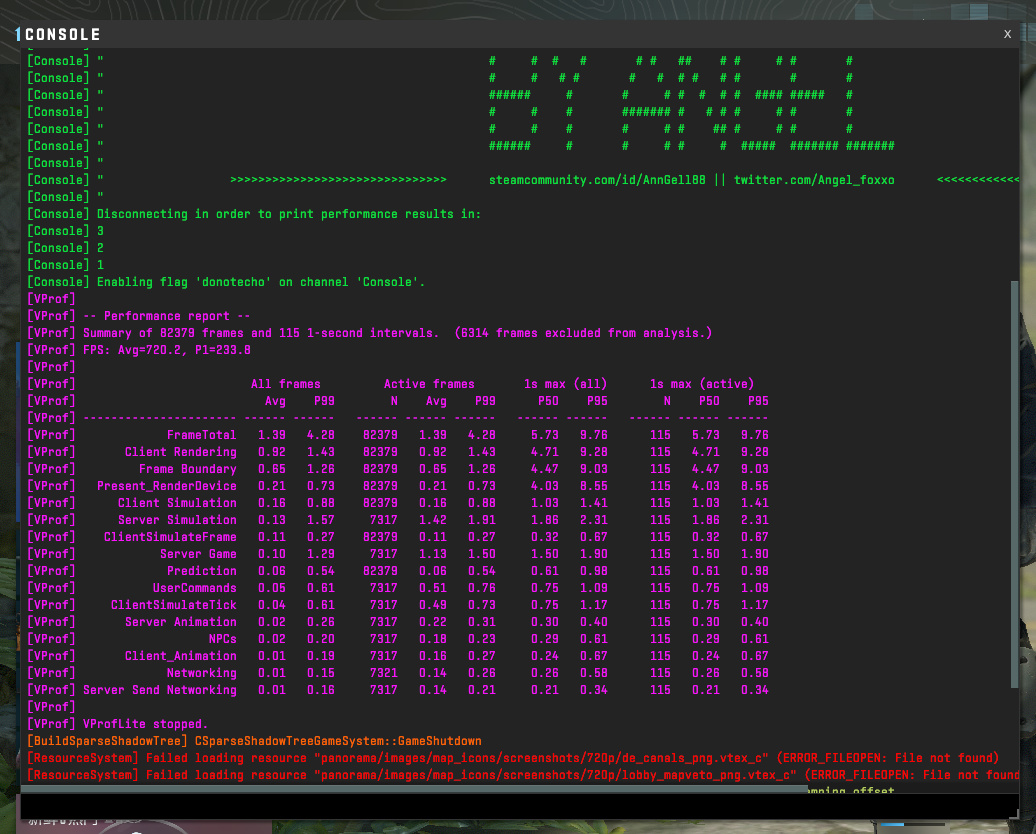The image size is (1036, 834).
Task: Click the horizontal scrollbar at the console bottom
Action: [414, 788]
